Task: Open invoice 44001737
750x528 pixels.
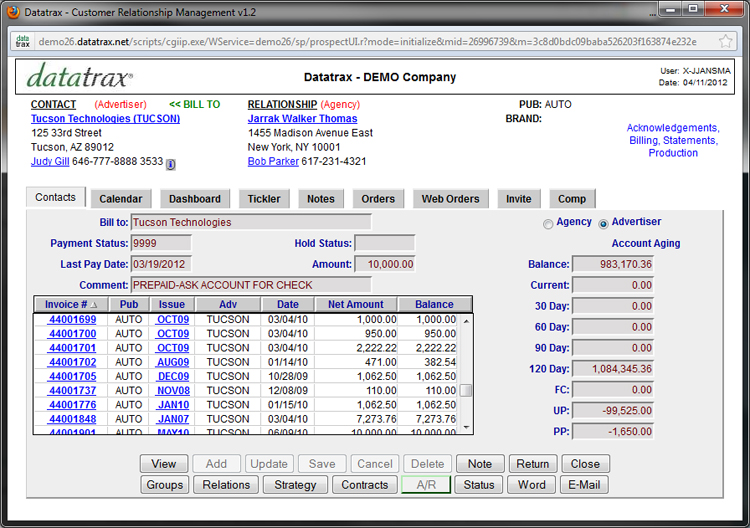Action: pos(73,391)
